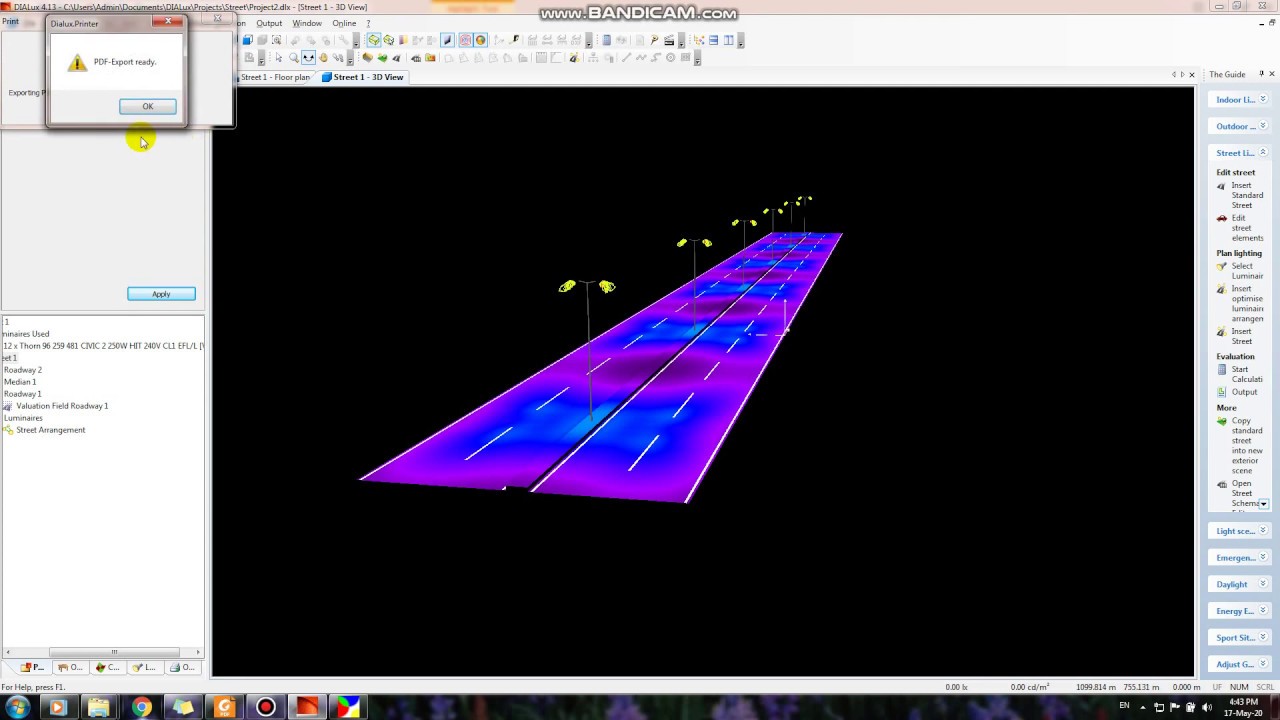Open the Output bottom tab with printer icon
Image resolution: width=1280 pixels, height=720 pixels.
182,667
